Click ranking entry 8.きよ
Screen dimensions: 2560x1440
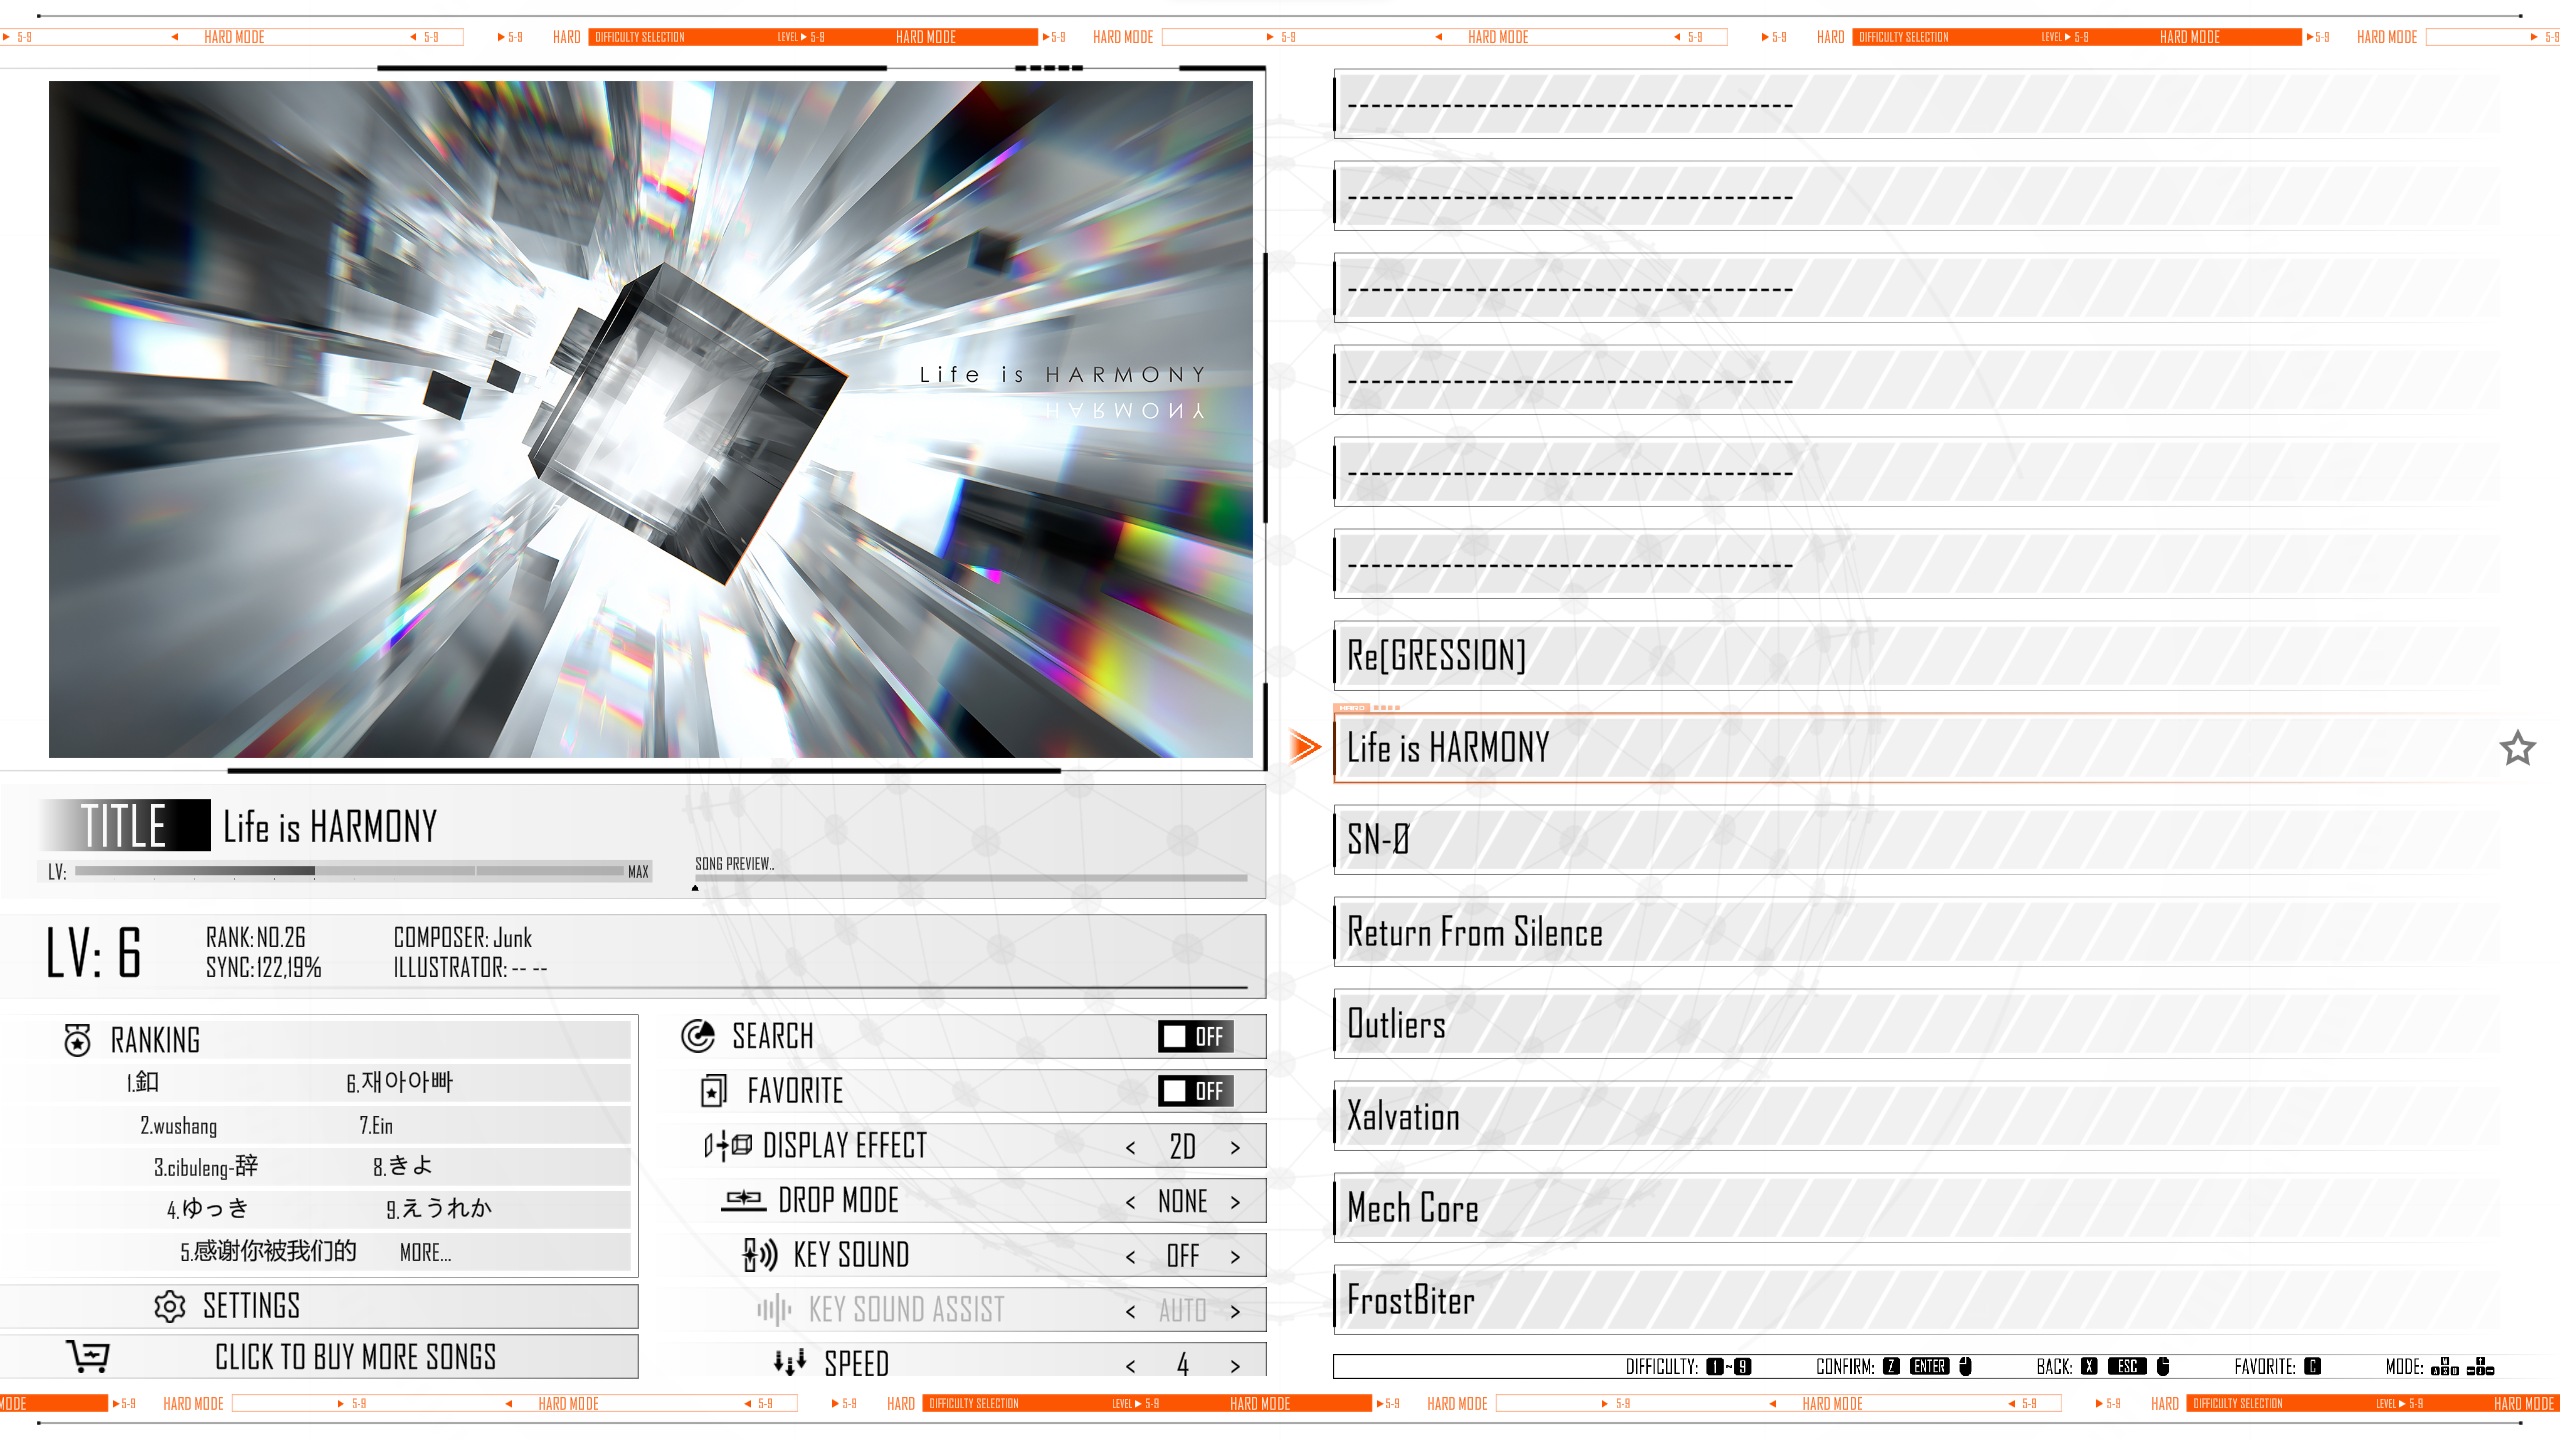pos(403,1166)
